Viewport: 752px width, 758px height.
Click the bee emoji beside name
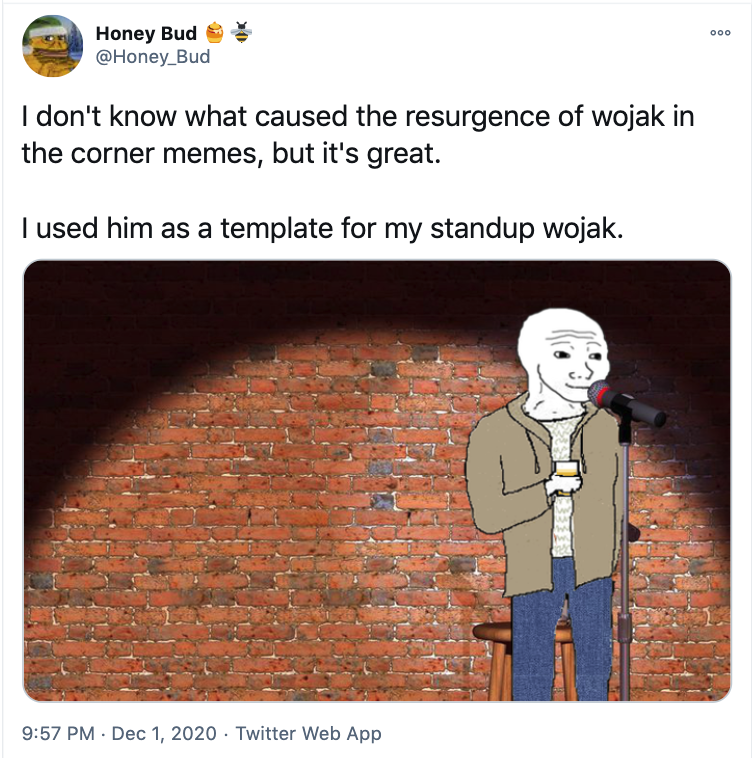coord(241,32)
